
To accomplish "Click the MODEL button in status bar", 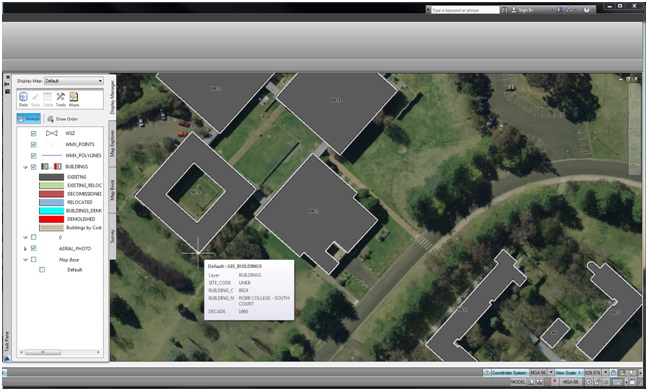I will [x=519, y=381].
